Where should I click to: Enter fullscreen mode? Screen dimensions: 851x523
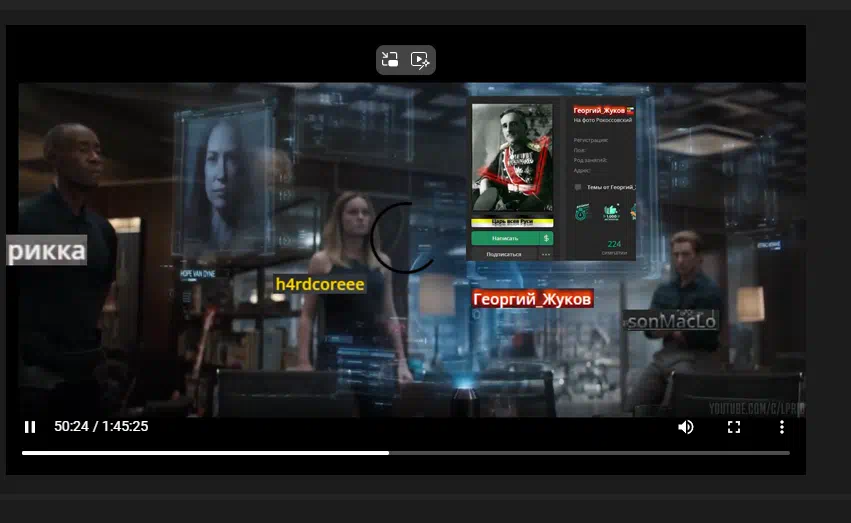[x=734, y=427]
